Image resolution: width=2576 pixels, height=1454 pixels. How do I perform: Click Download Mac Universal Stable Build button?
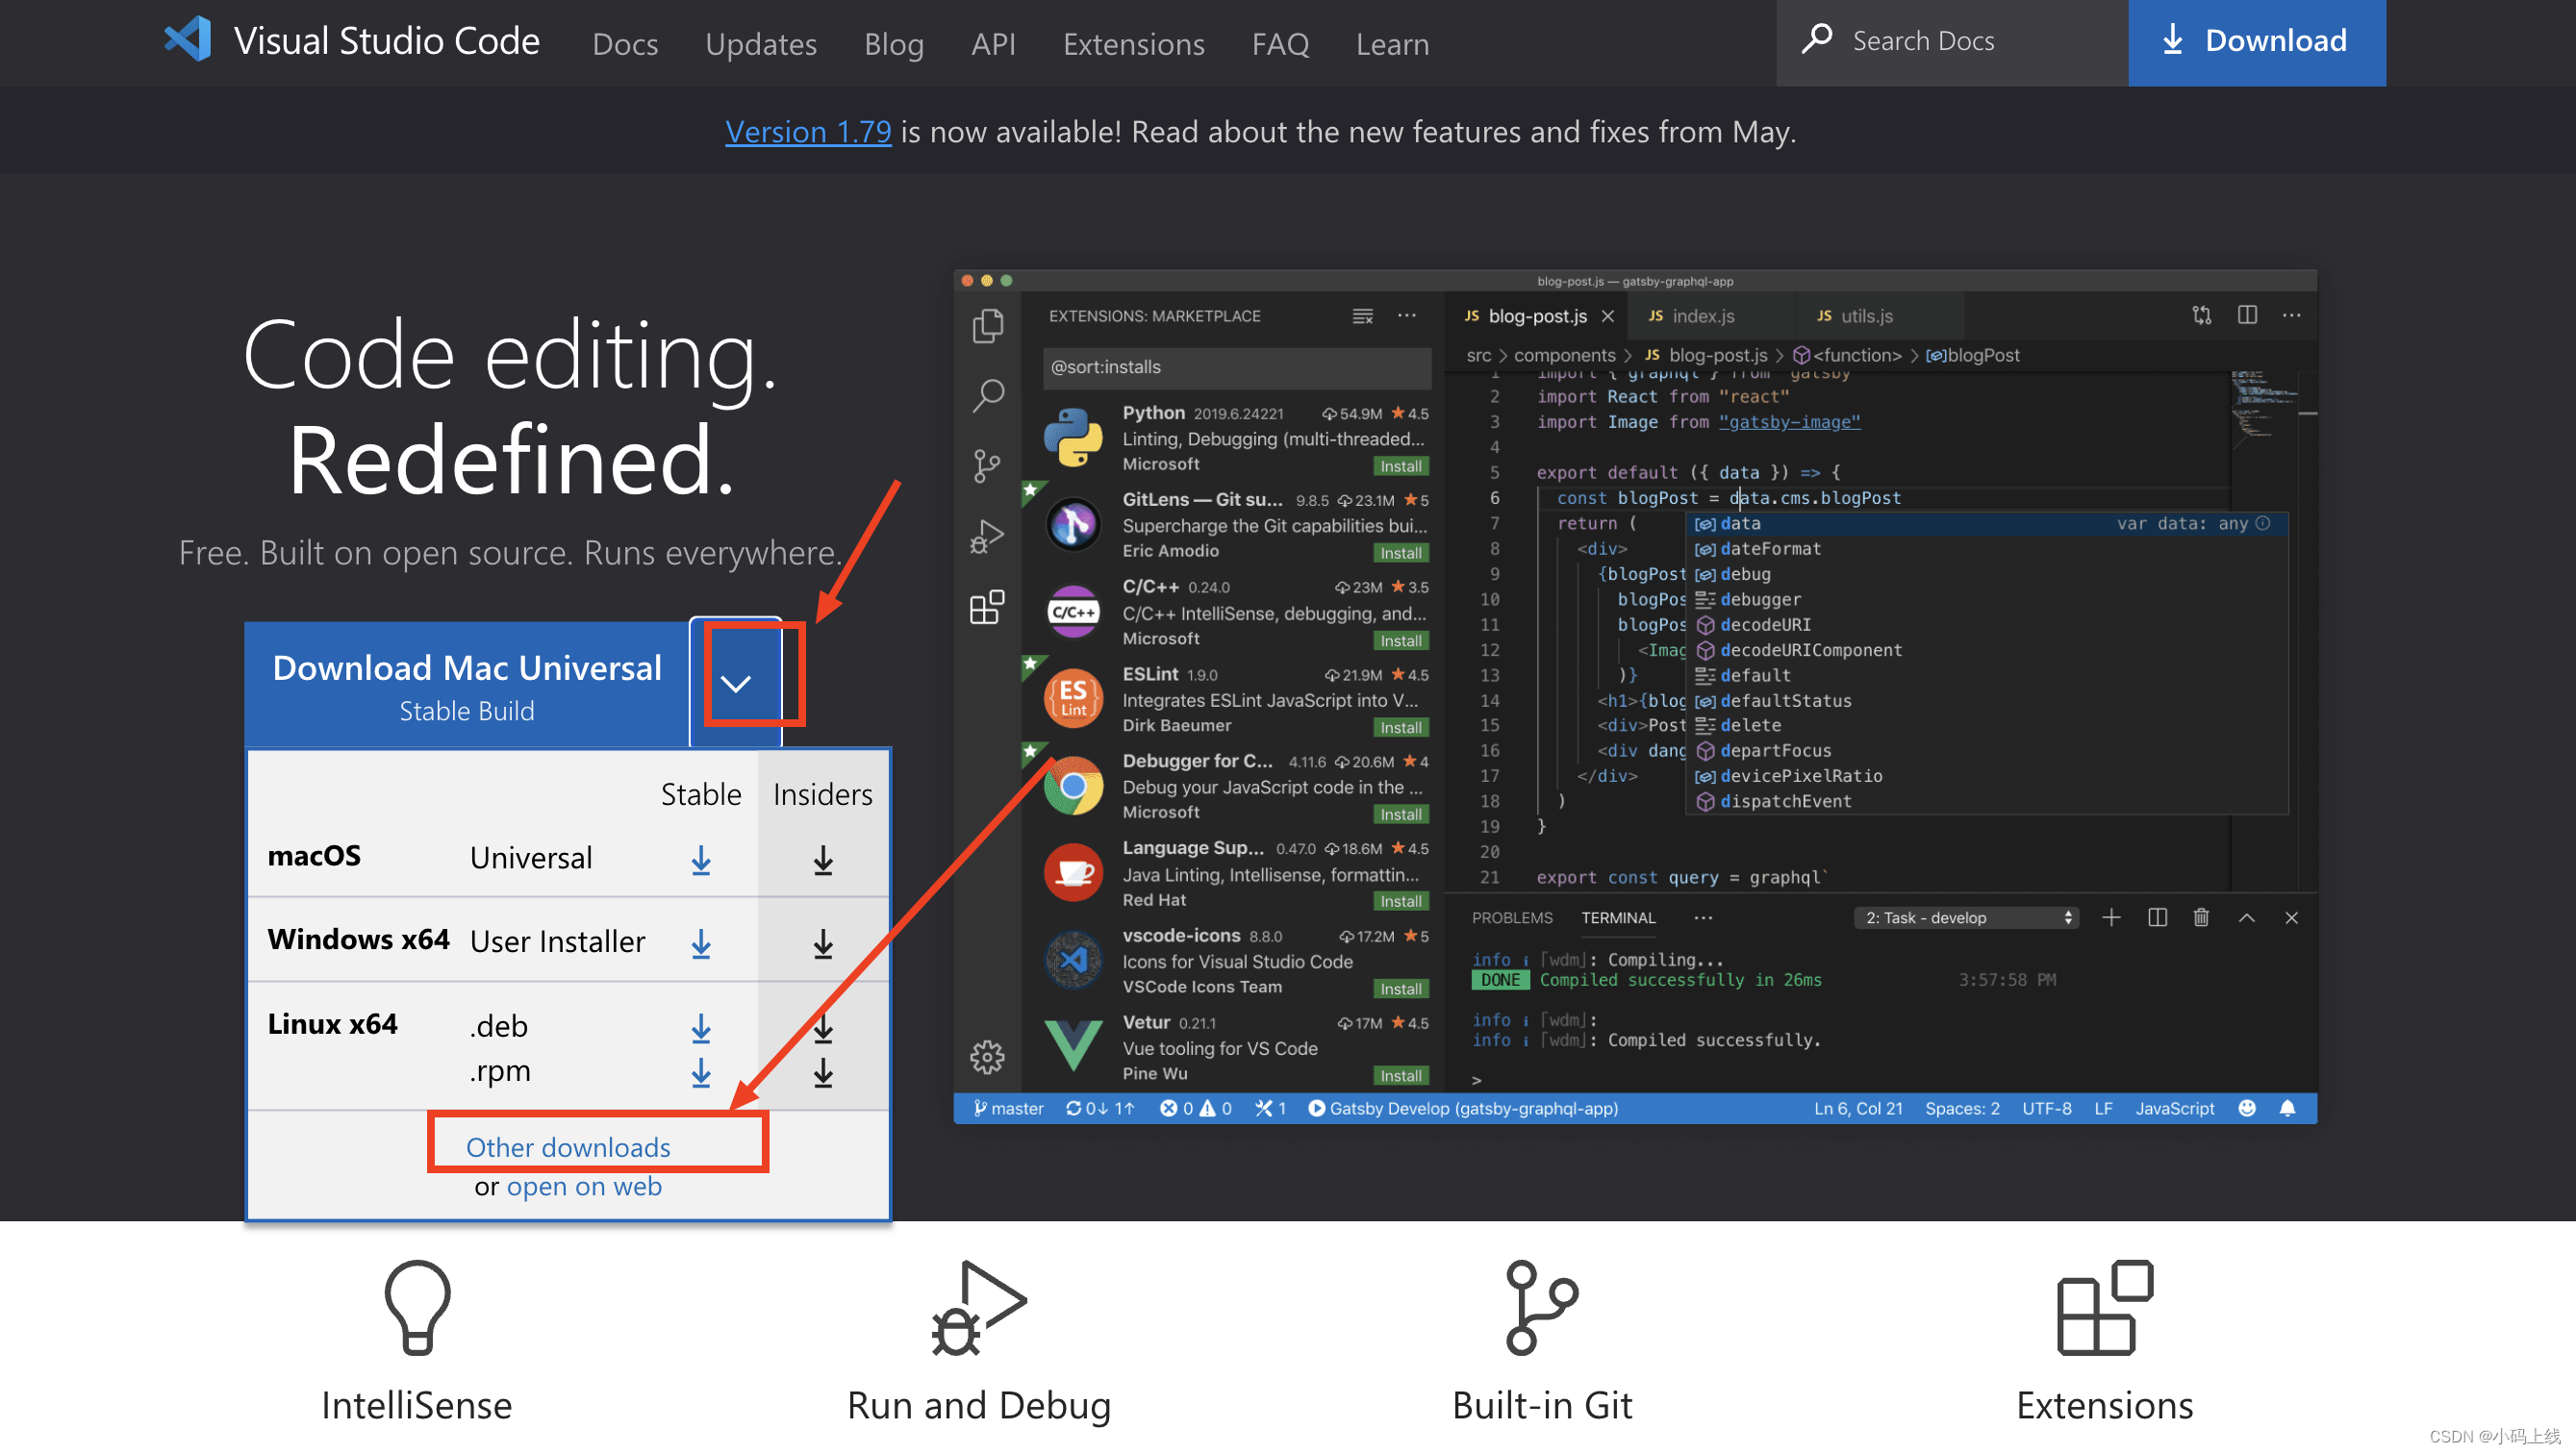coord(466,685)
